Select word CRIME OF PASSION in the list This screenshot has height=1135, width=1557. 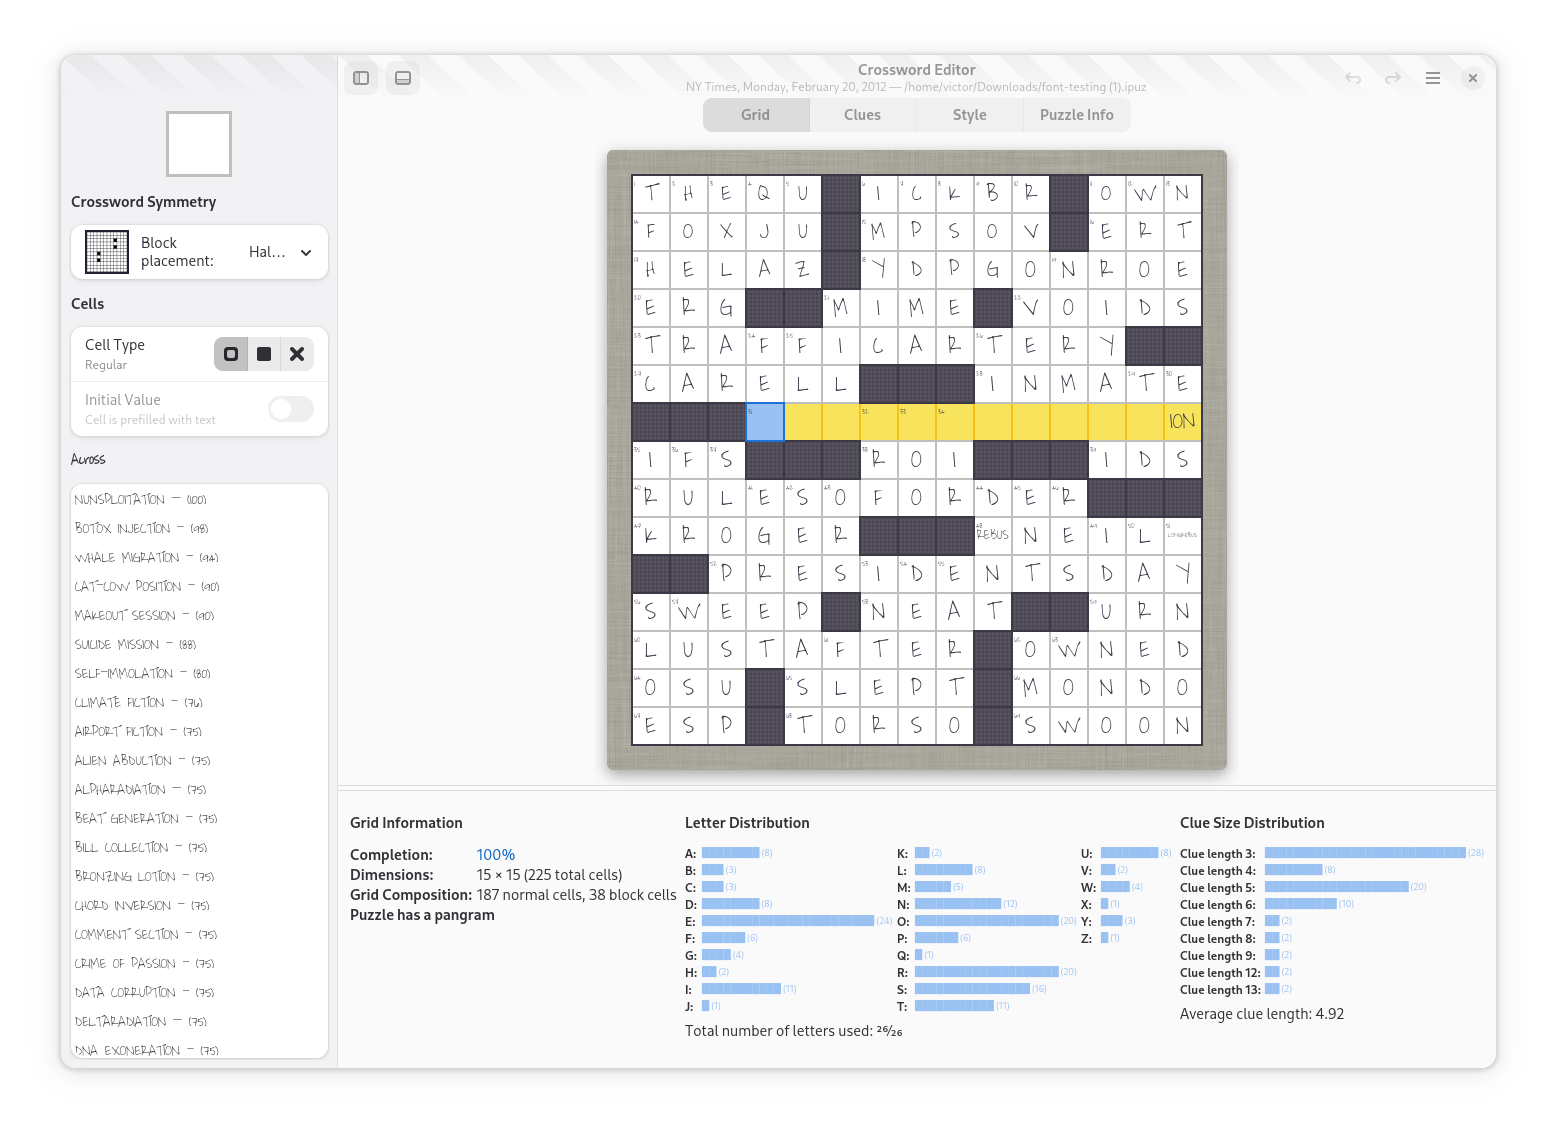(x=199, y=963)
